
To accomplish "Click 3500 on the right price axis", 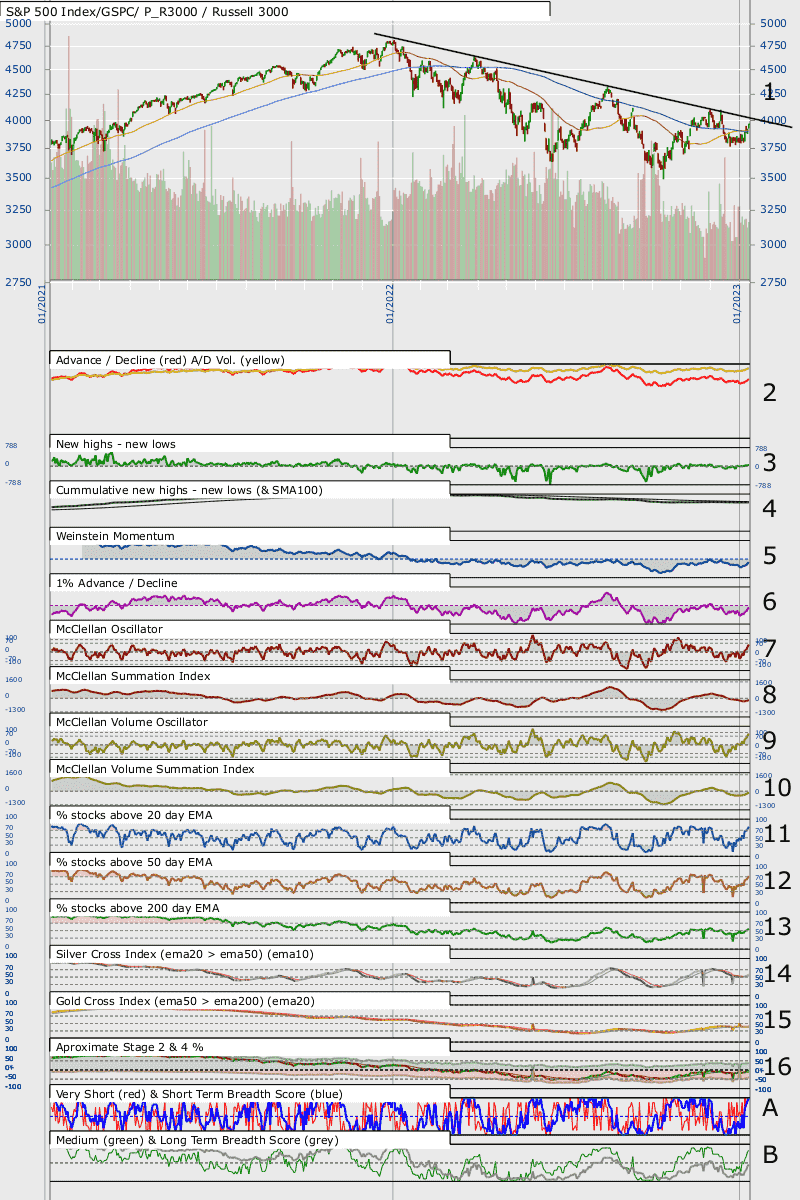I will 773,178.
